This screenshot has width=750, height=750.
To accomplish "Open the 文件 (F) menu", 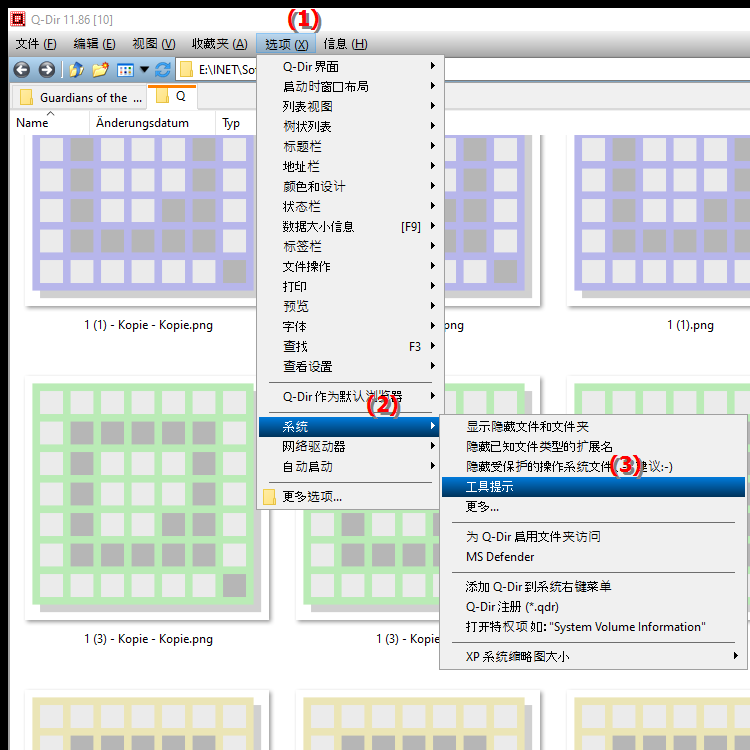I will 36,44.
